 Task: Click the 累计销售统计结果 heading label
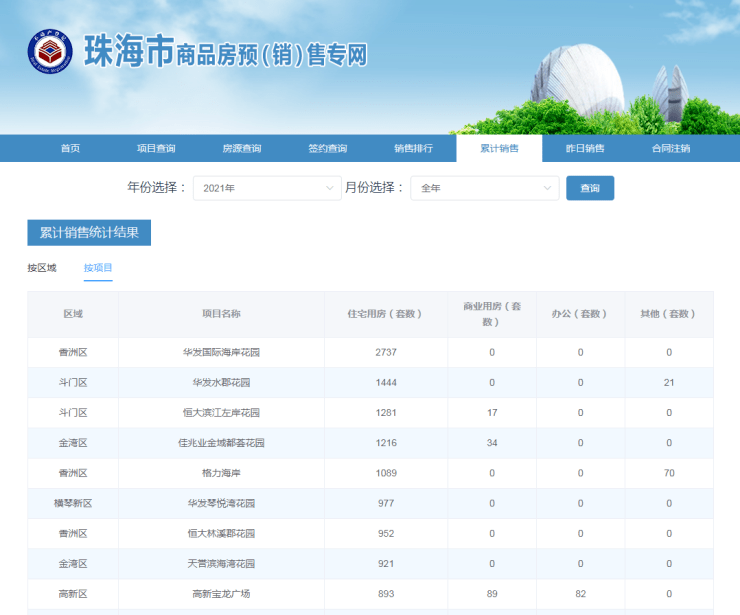click(89, 233)
